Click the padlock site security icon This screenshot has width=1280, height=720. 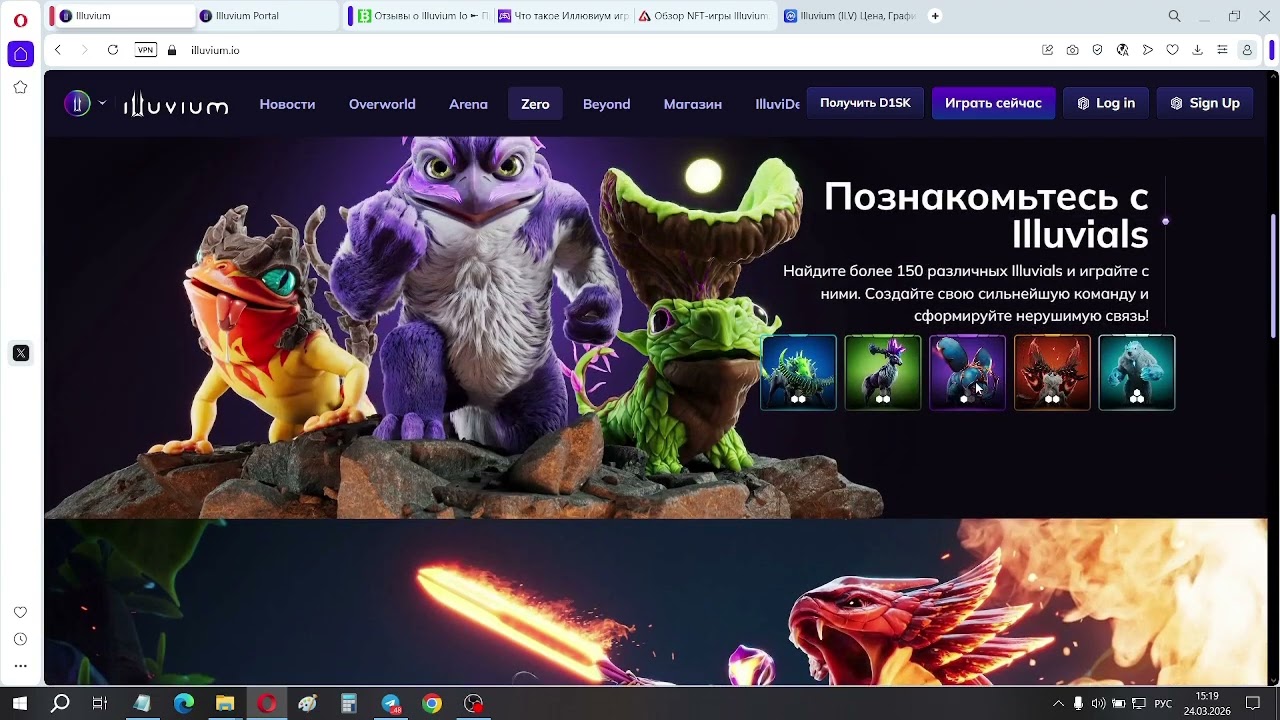pyautogui.click(x=172, y=50)
